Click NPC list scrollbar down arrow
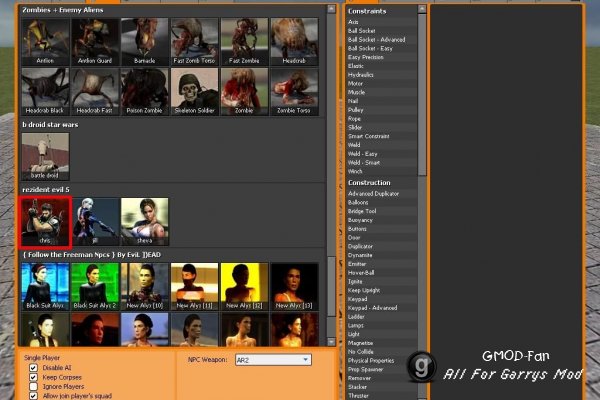 tap(331, 342)
